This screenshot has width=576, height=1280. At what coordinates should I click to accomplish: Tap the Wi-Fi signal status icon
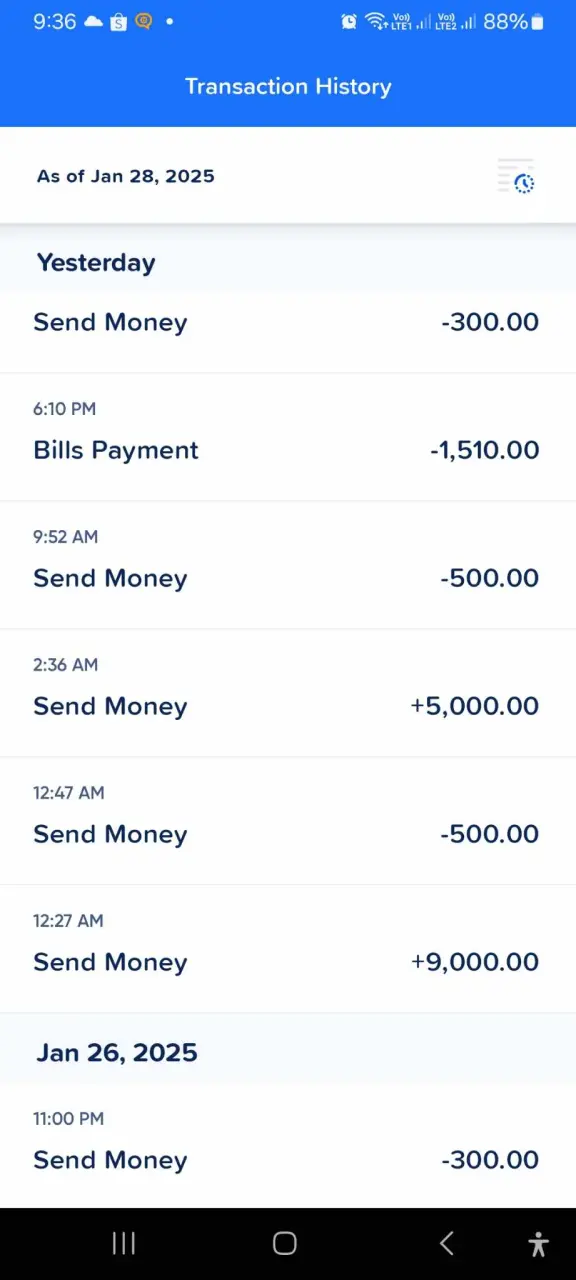click(375, 21)
